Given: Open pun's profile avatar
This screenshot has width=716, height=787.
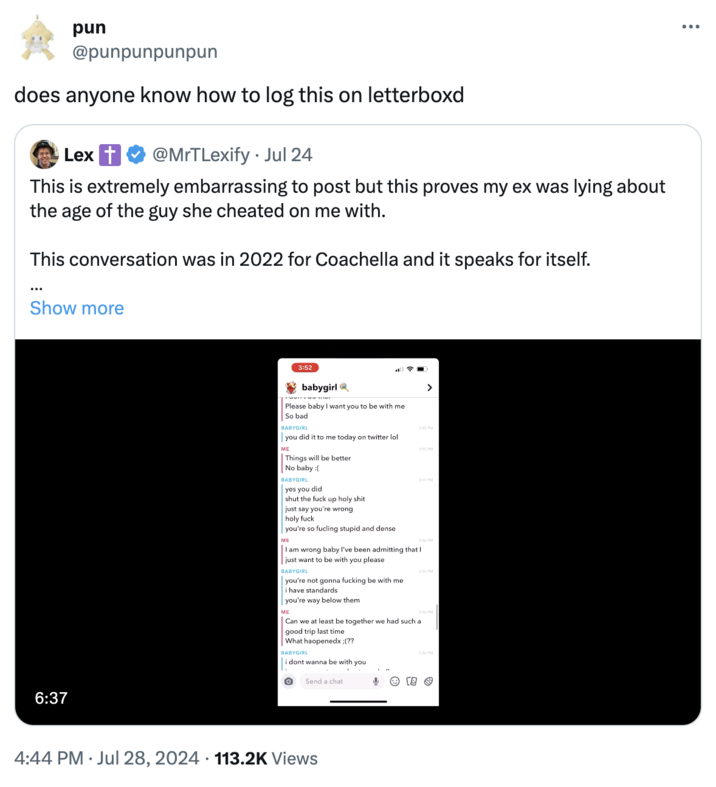Looking at the screenshot, I should click(38, 38).
